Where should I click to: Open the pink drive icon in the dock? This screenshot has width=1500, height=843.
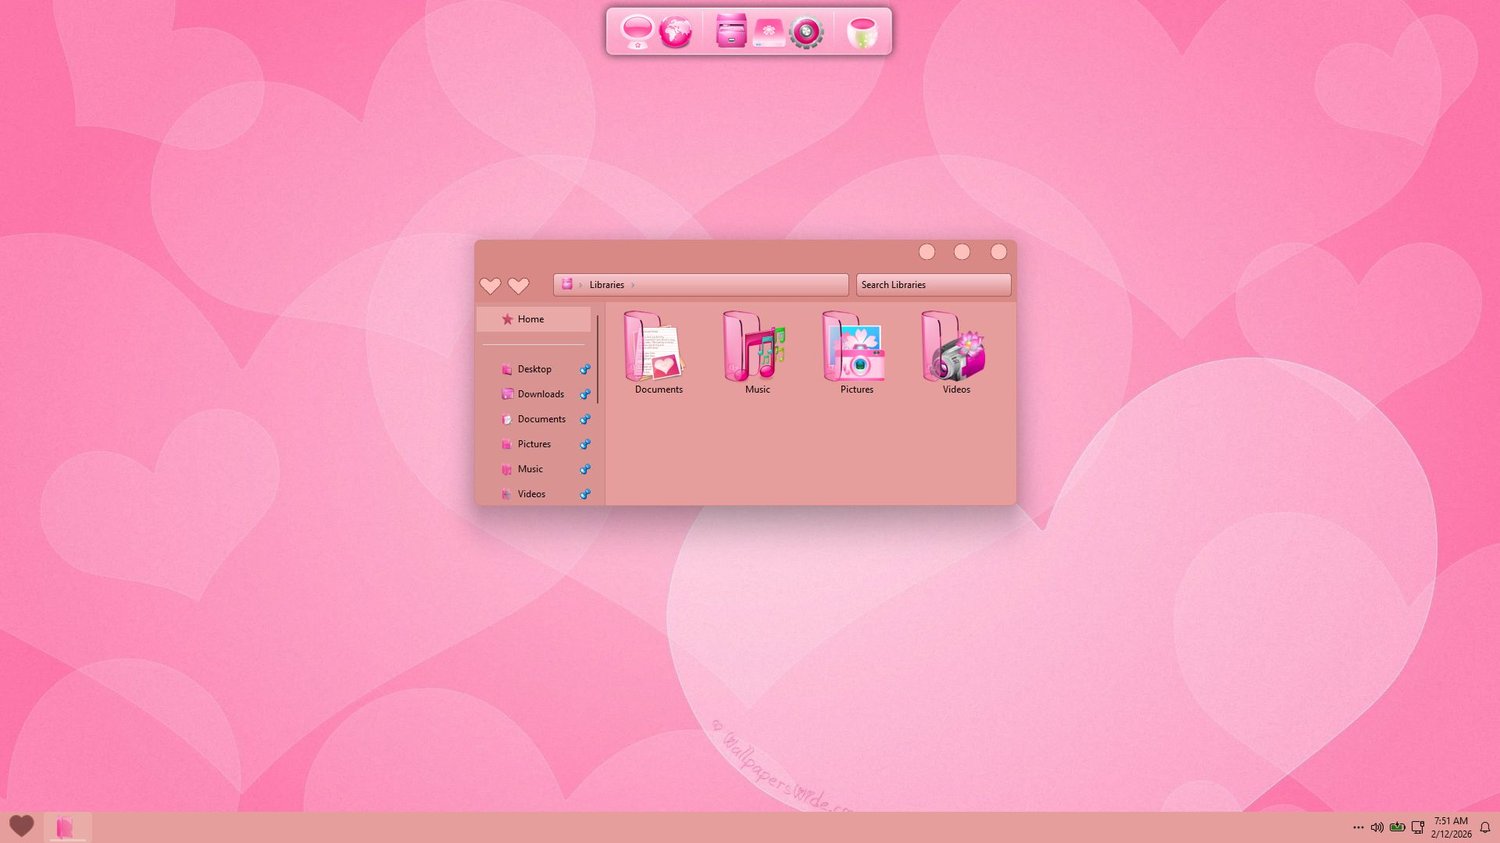coord(769,33)
